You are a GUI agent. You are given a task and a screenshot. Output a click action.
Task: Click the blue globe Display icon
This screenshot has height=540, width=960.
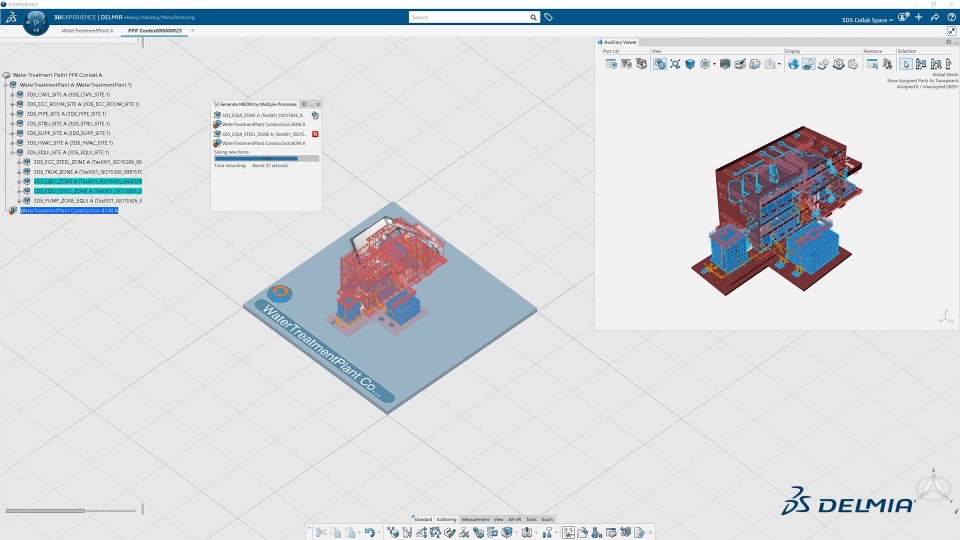[x=793, y=64]
